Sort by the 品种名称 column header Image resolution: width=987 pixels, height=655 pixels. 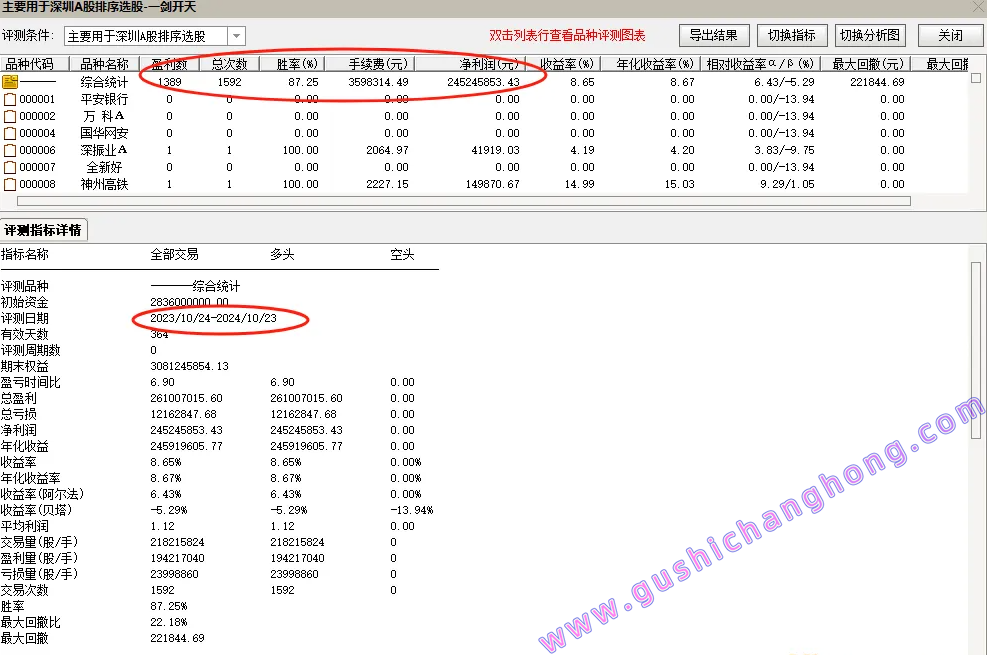coord(104,64)
